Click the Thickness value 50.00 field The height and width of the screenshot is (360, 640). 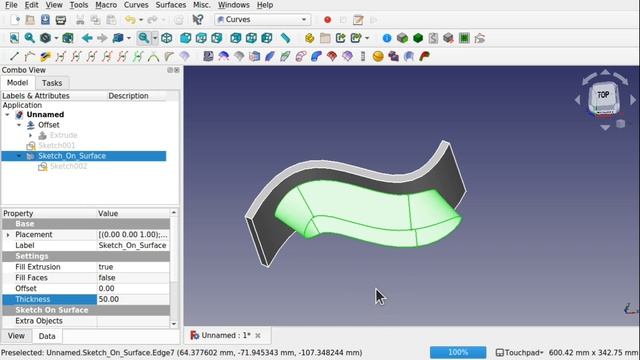tap(133, 299)
